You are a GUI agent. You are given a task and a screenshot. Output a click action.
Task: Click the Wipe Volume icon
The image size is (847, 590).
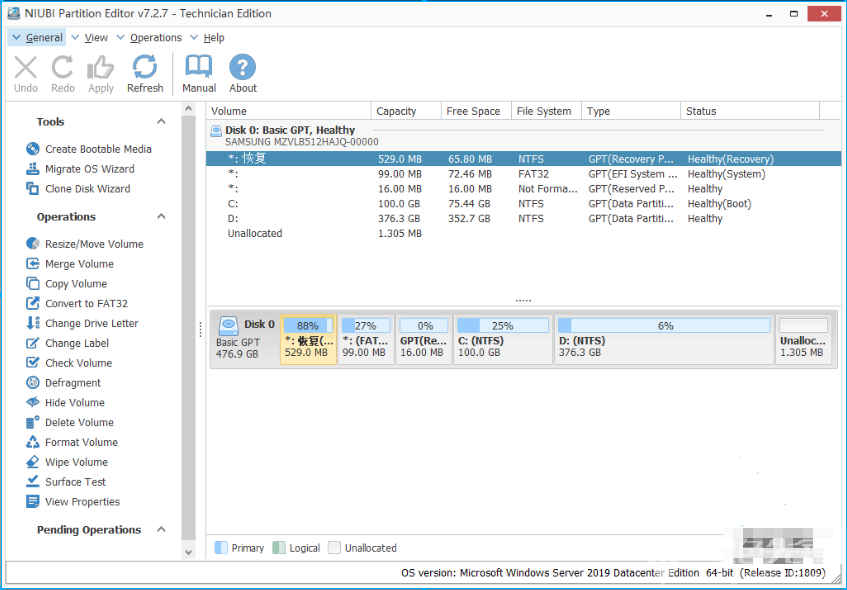tap(32, 462)
